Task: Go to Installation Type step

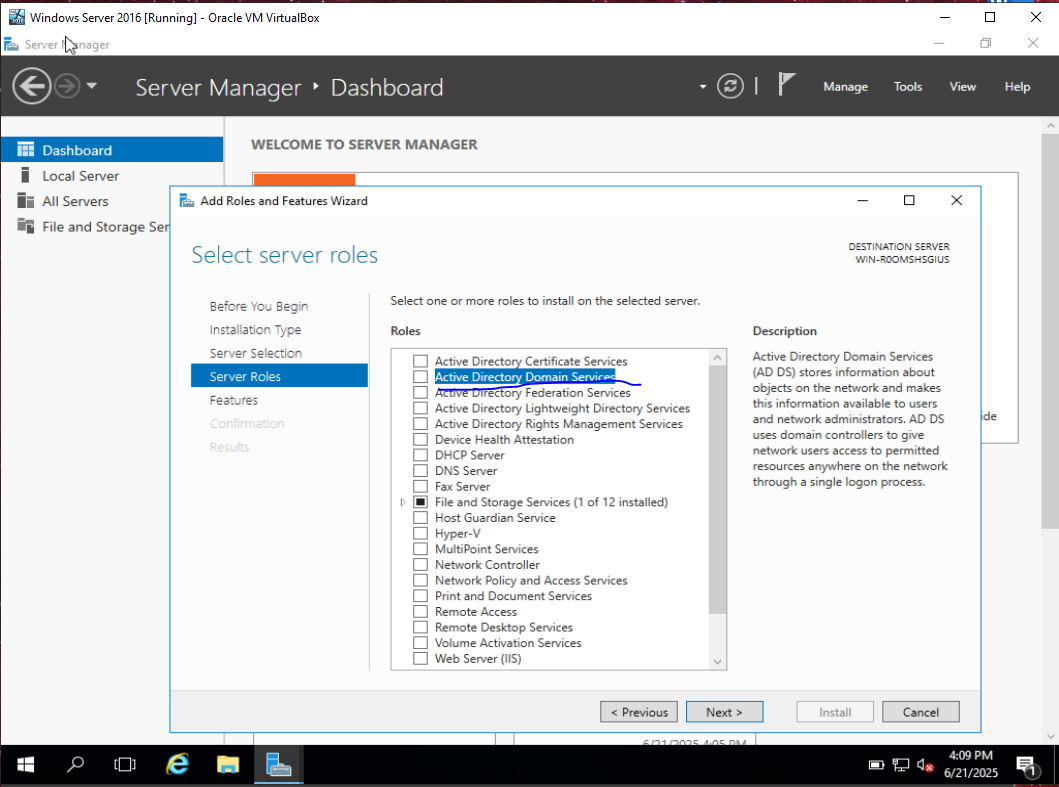Action: tap(255, 330)
